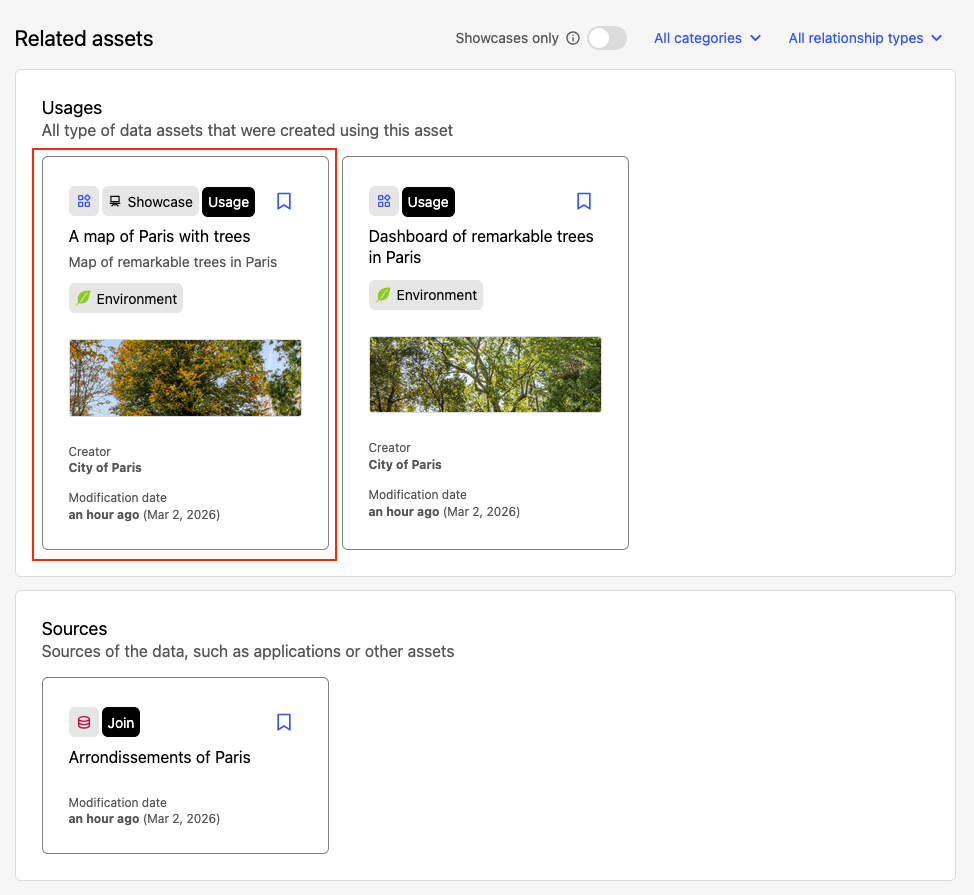Click the Showcase badge on first card
Image resolution: width=974 pixels, height=895 pixels.
click(150, 202)
